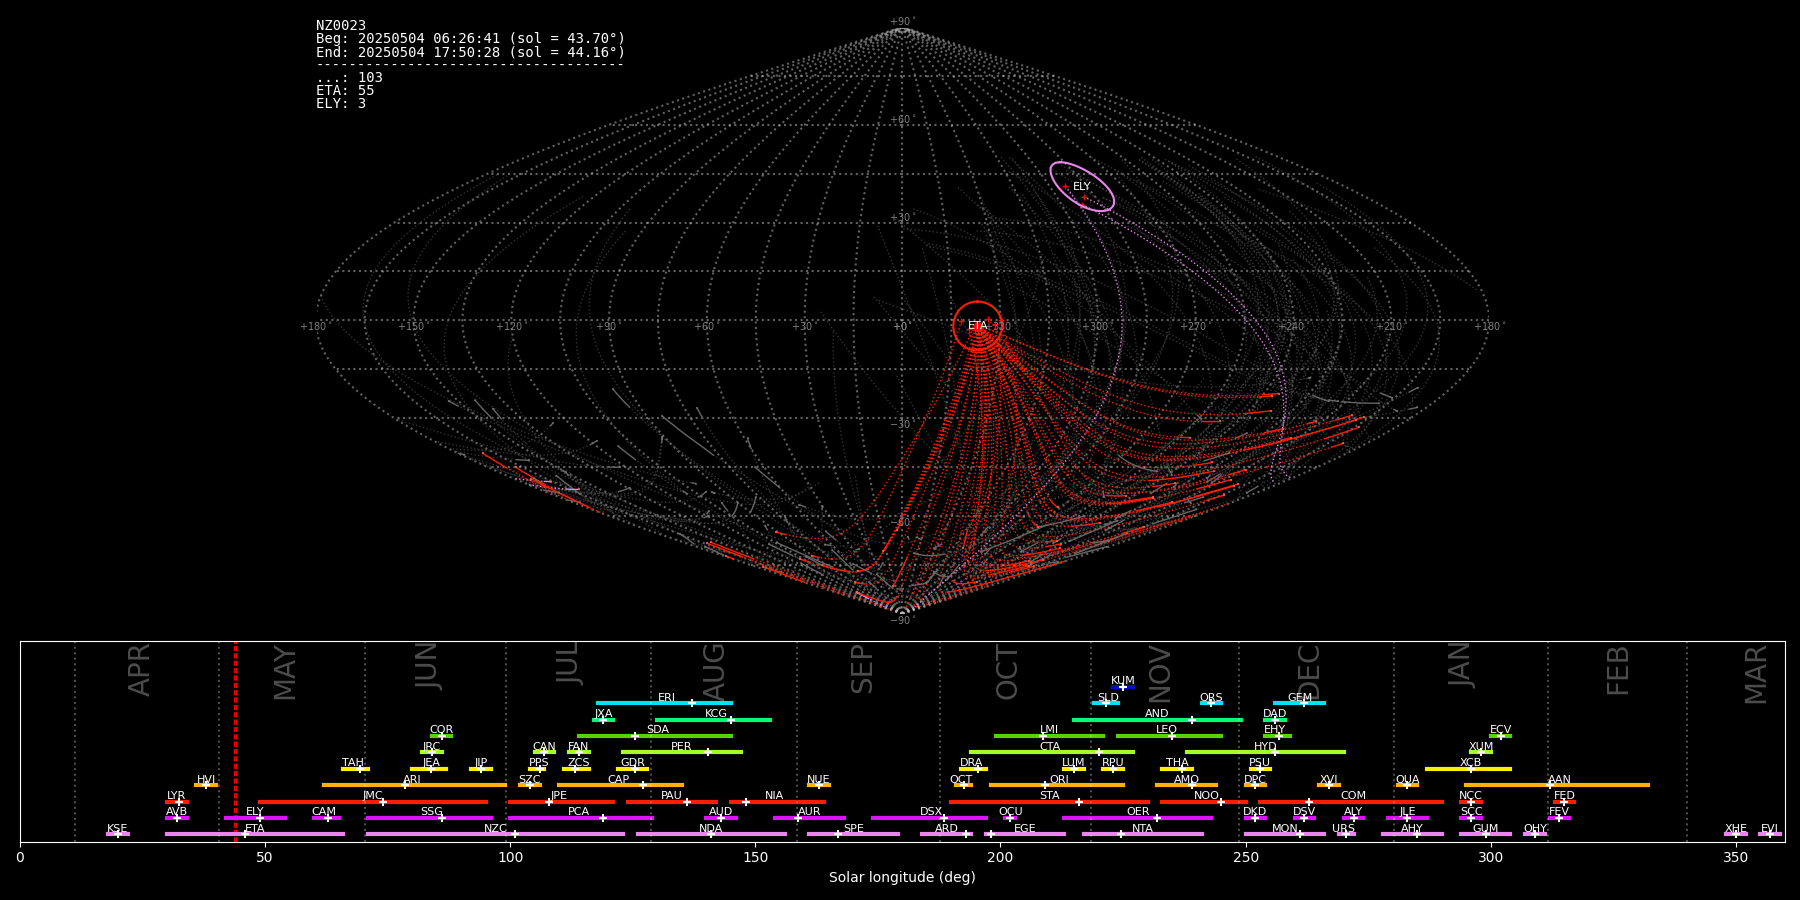This screenshot has width=1800, height=900.
Task: Select the EVI shower bar in timeline
Action: point(1770,834)
